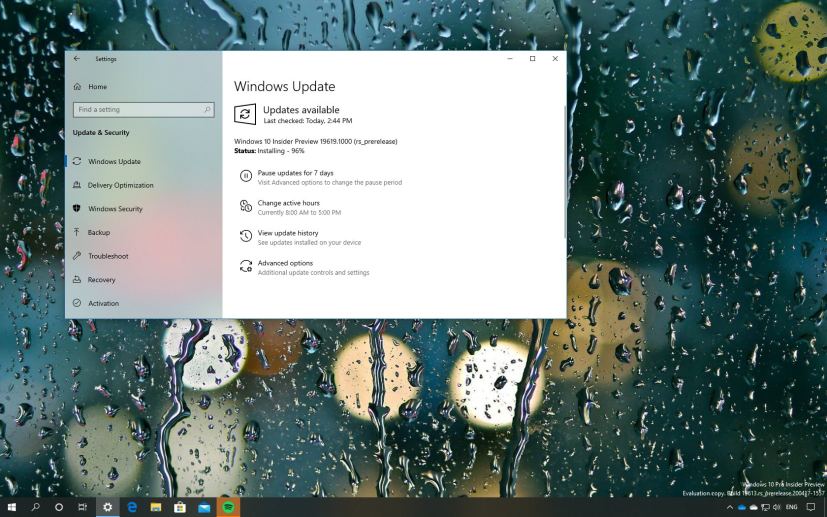
Task: Open Microsoft Store from the taskbar
Action: pos(180,507)
